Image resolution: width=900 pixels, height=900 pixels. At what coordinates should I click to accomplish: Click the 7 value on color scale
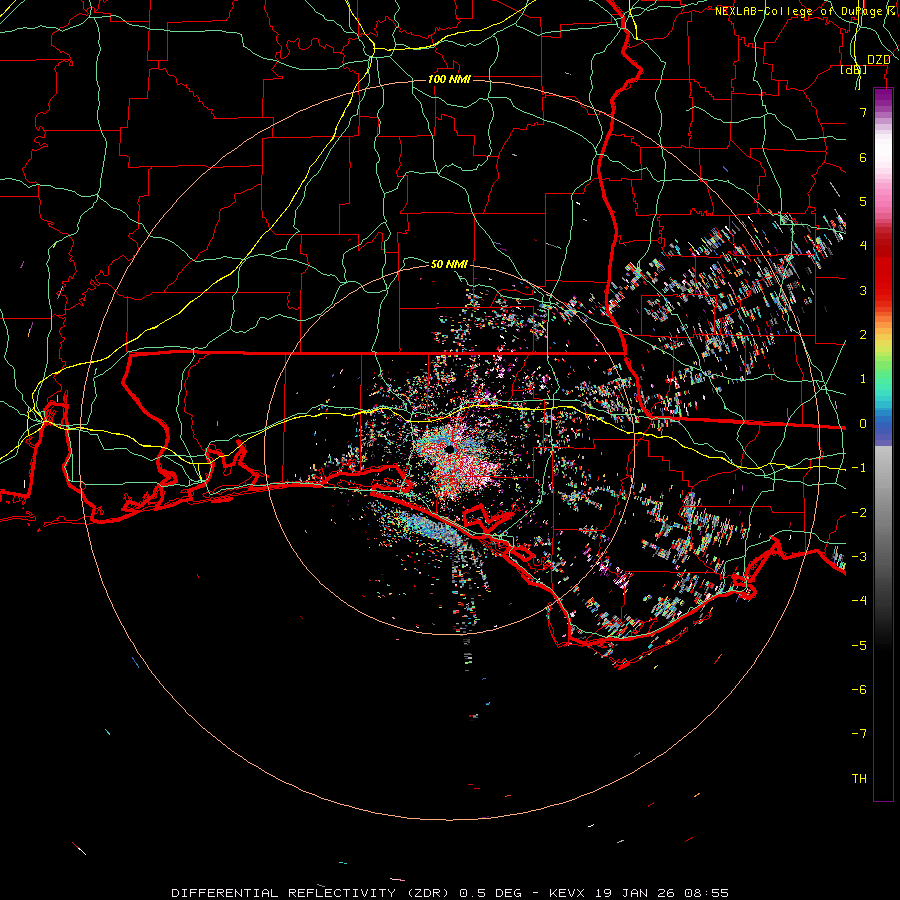863,112
